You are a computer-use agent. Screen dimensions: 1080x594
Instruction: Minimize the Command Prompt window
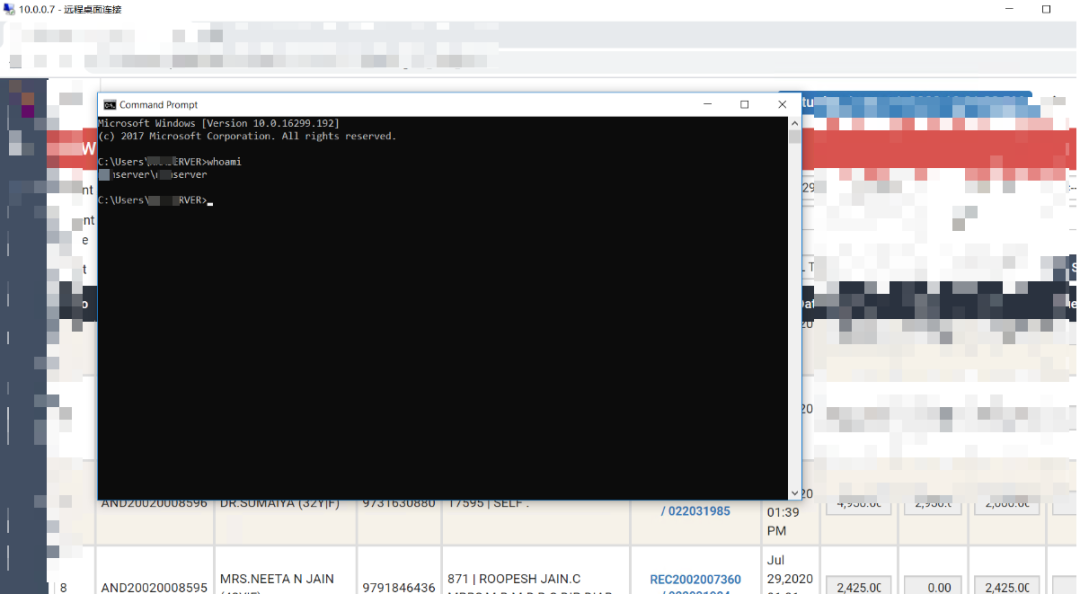[x=707, y=104]
